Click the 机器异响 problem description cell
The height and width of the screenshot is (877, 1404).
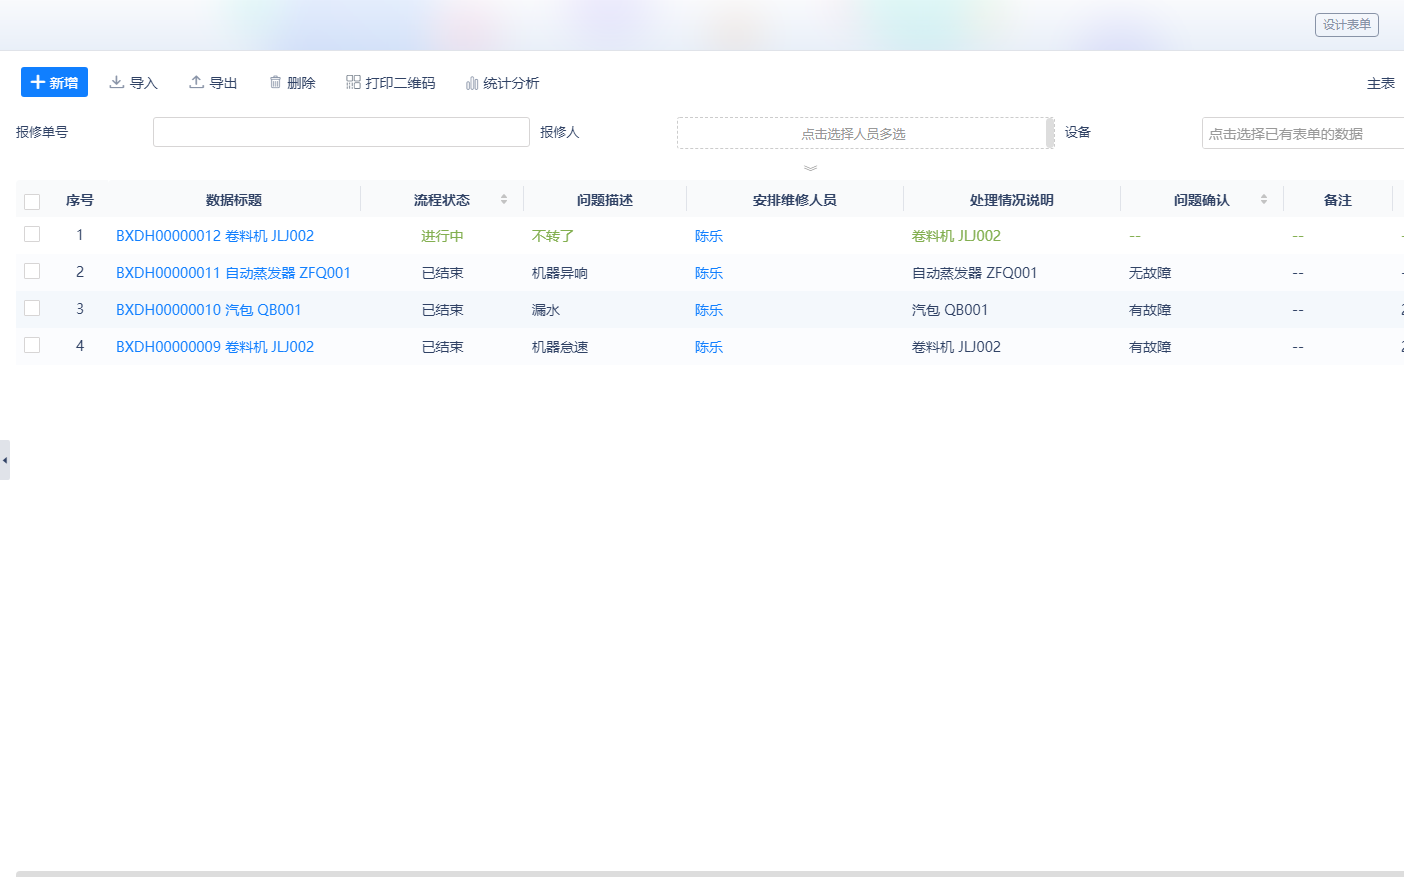click(x=560, y=273)
